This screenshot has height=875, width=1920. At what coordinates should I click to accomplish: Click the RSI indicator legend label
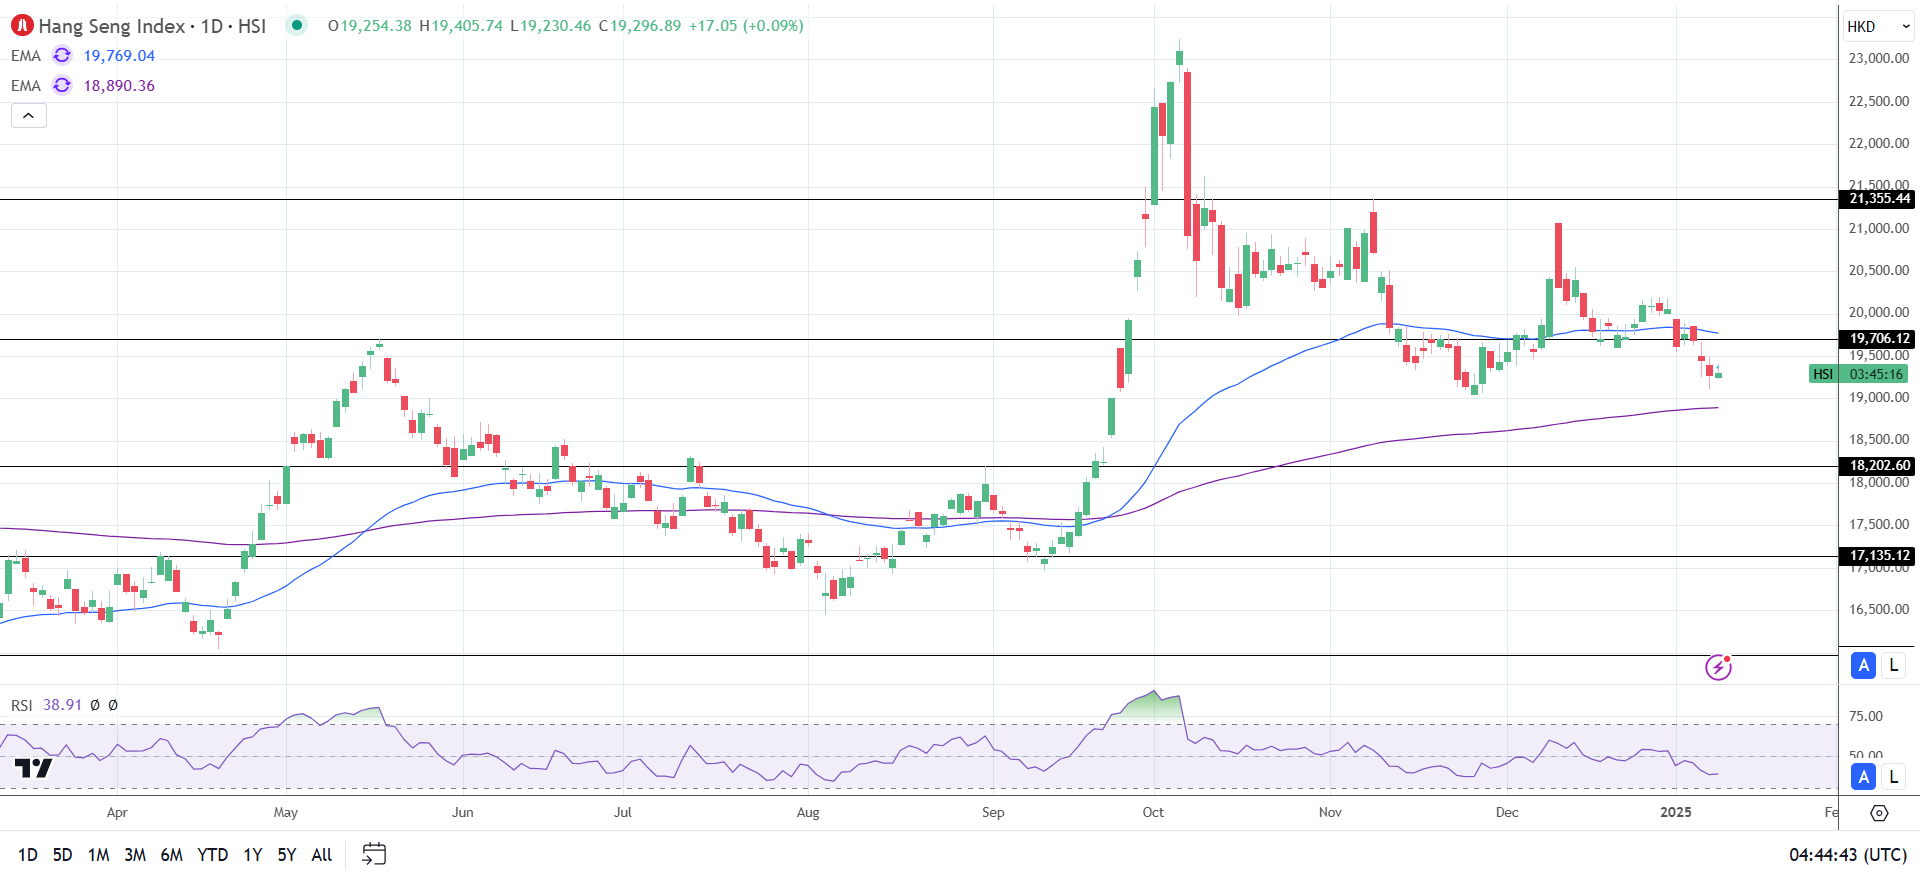(x=22, y=706)
